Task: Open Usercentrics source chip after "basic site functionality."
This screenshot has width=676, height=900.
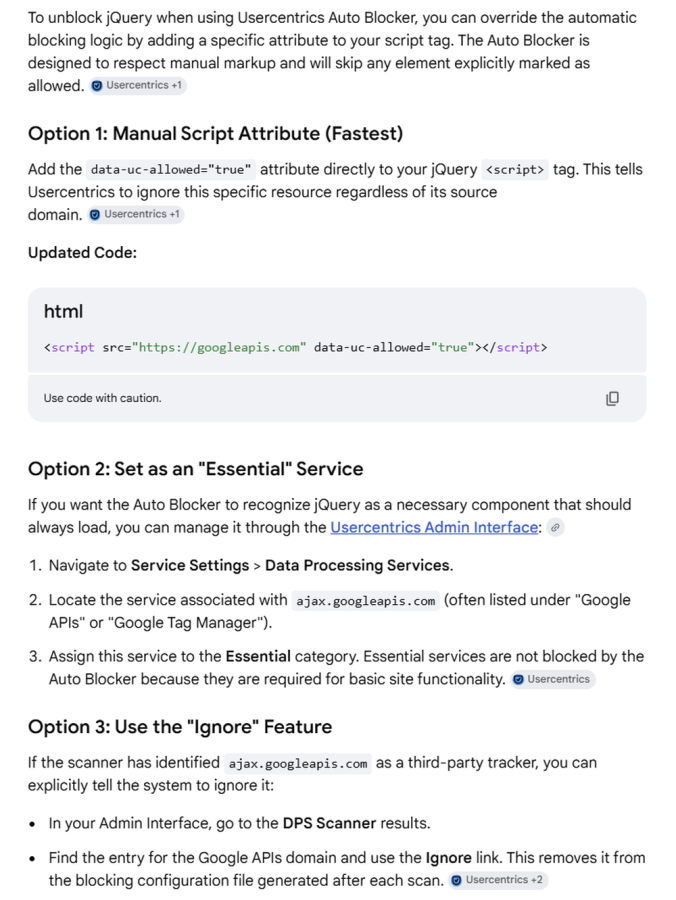Action: tap(553, 679)
